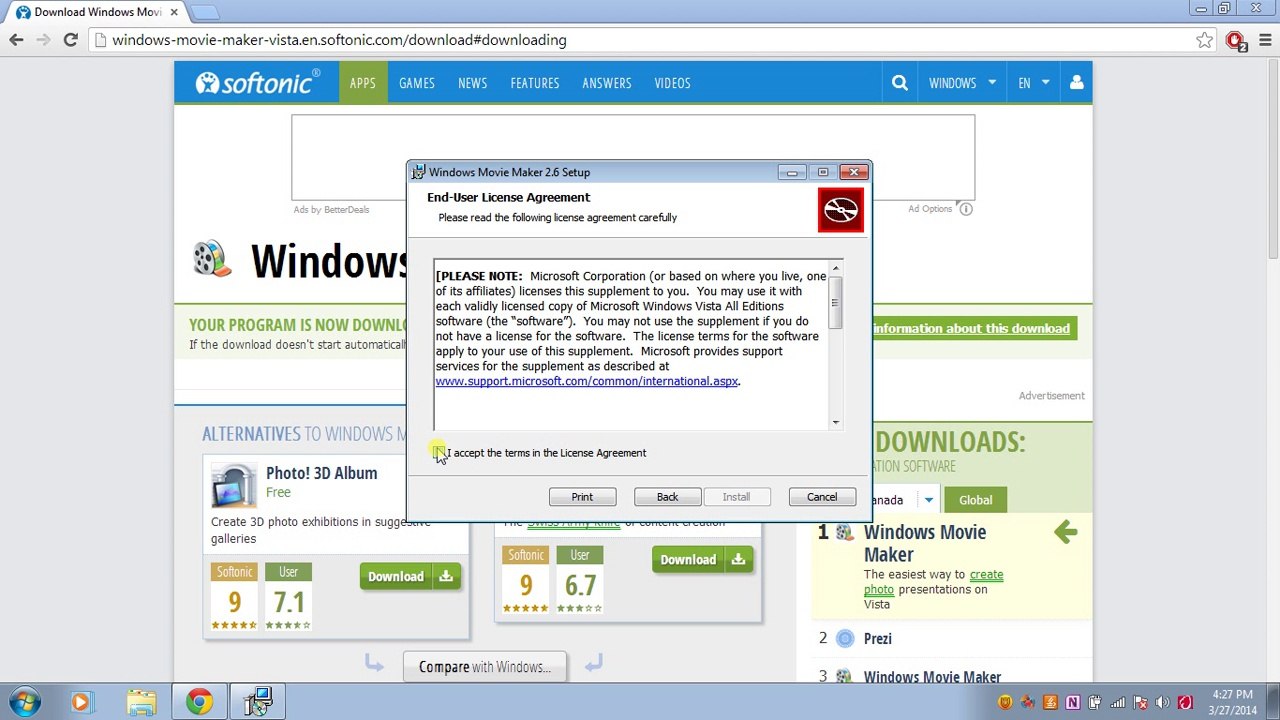1280x720 pixels.
Task: Close the Download Windows Movie Maker tab
Action: coord(174,12)
